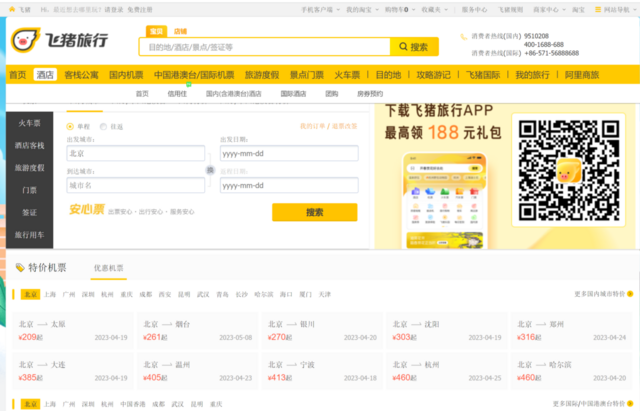Click the consumer hotline phone icon
This screenshot has height=411, width=640.
(464, 37)
